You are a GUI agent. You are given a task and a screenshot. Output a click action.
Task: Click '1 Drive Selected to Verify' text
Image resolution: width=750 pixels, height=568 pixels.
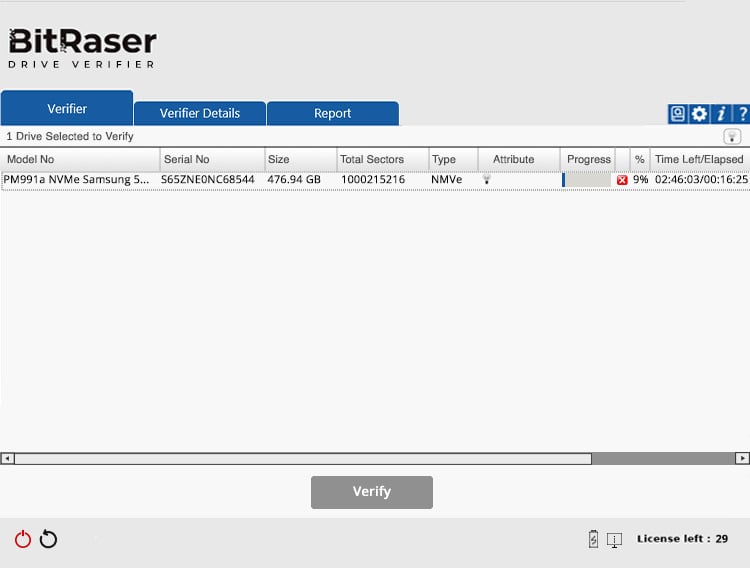click(70, 136)
